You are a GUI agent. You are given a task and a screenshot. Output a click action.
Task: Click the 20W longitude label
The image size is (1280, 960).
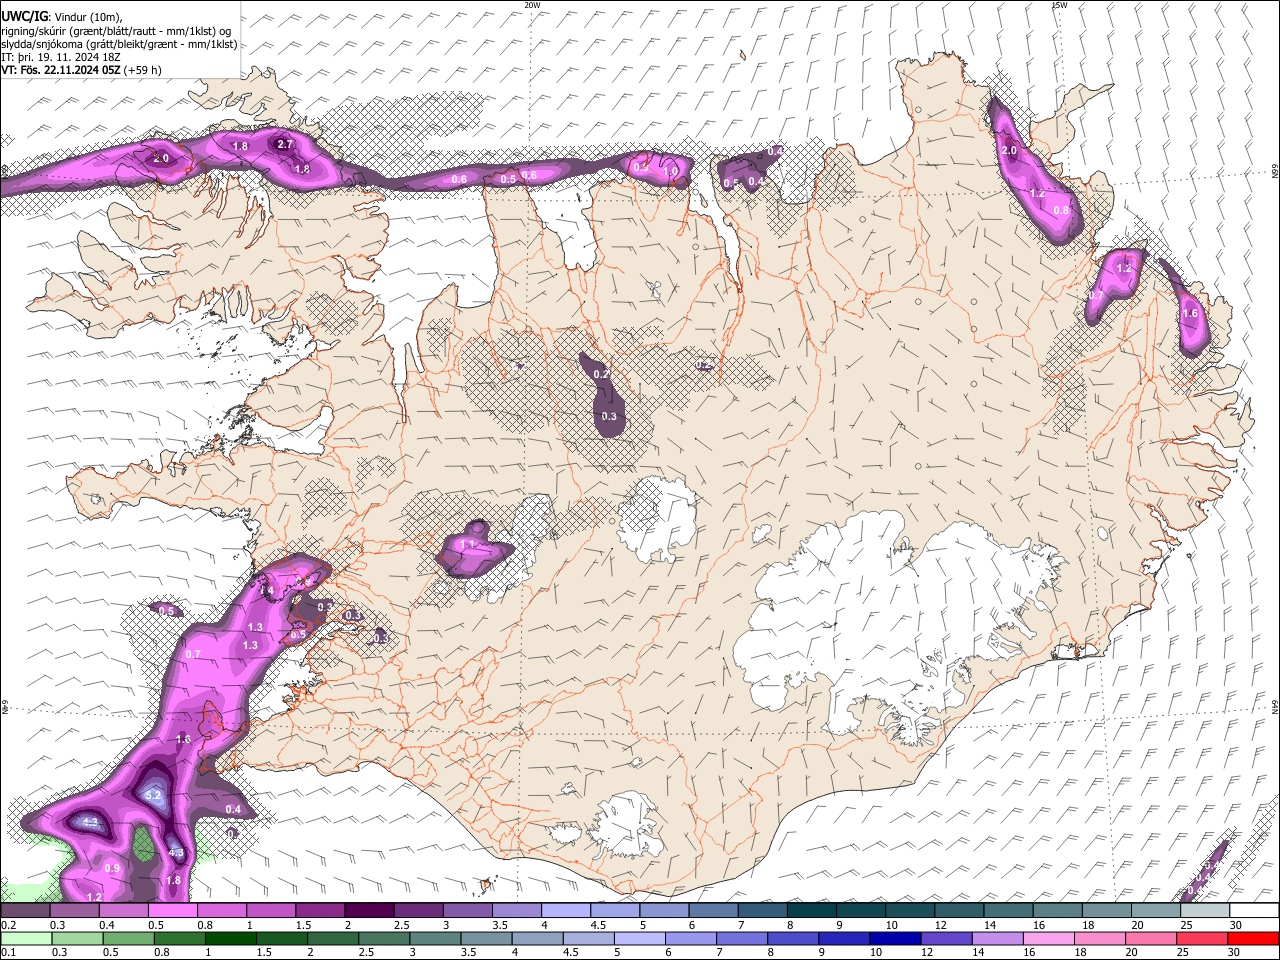tap(533, 5)
